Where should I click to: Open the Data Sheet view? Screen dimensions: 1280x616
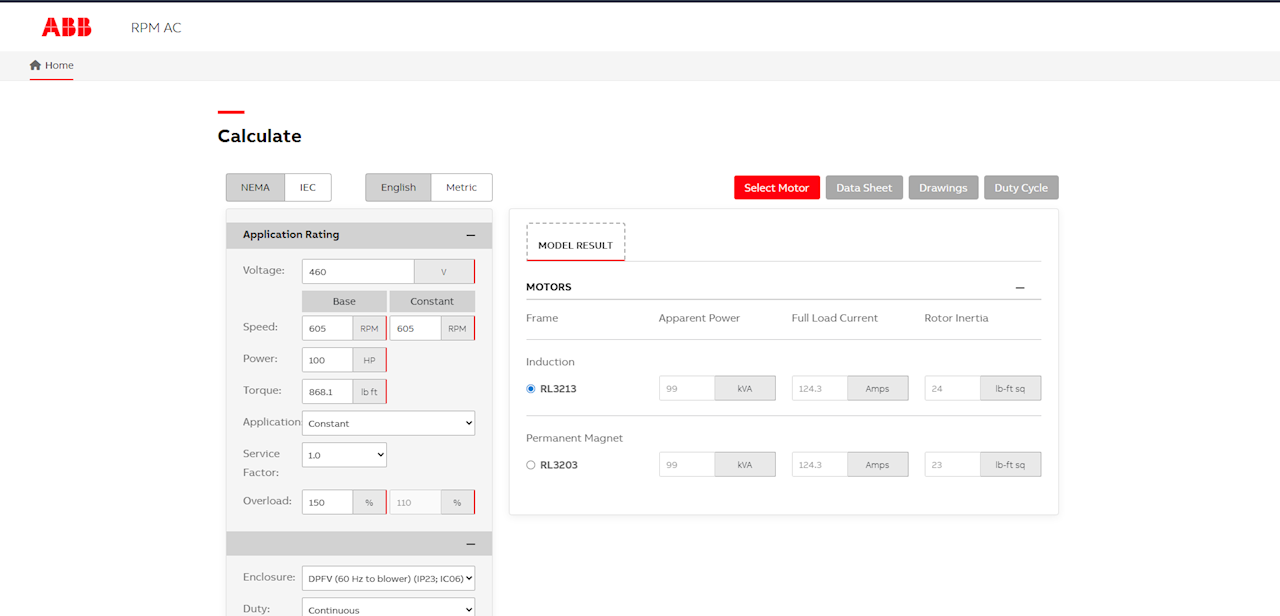864,187
